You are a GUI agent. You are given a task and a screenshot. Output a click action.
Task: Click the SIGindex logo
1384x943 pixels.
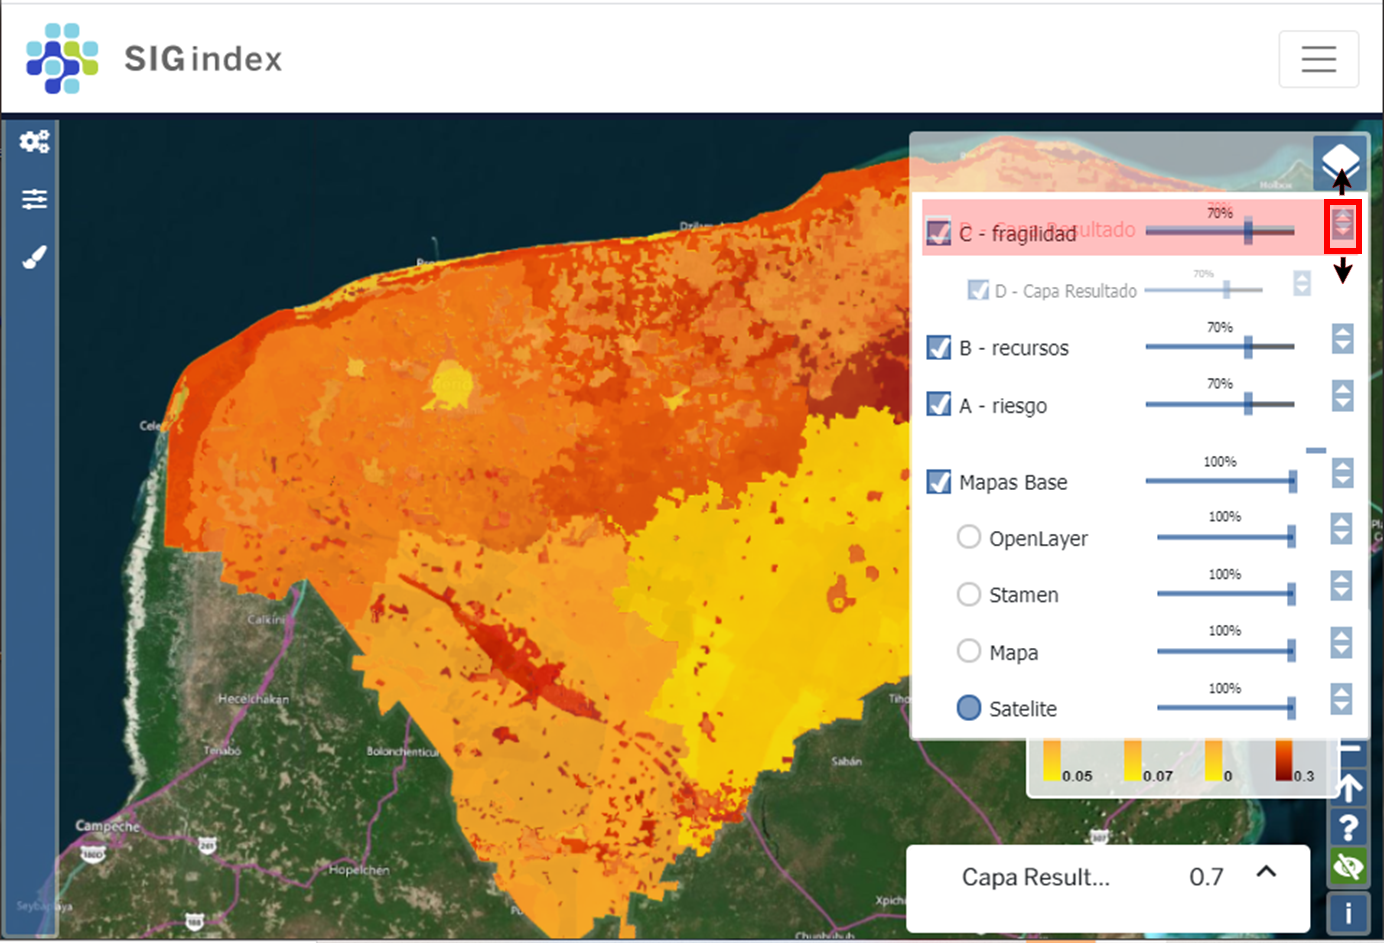point(155,59)
